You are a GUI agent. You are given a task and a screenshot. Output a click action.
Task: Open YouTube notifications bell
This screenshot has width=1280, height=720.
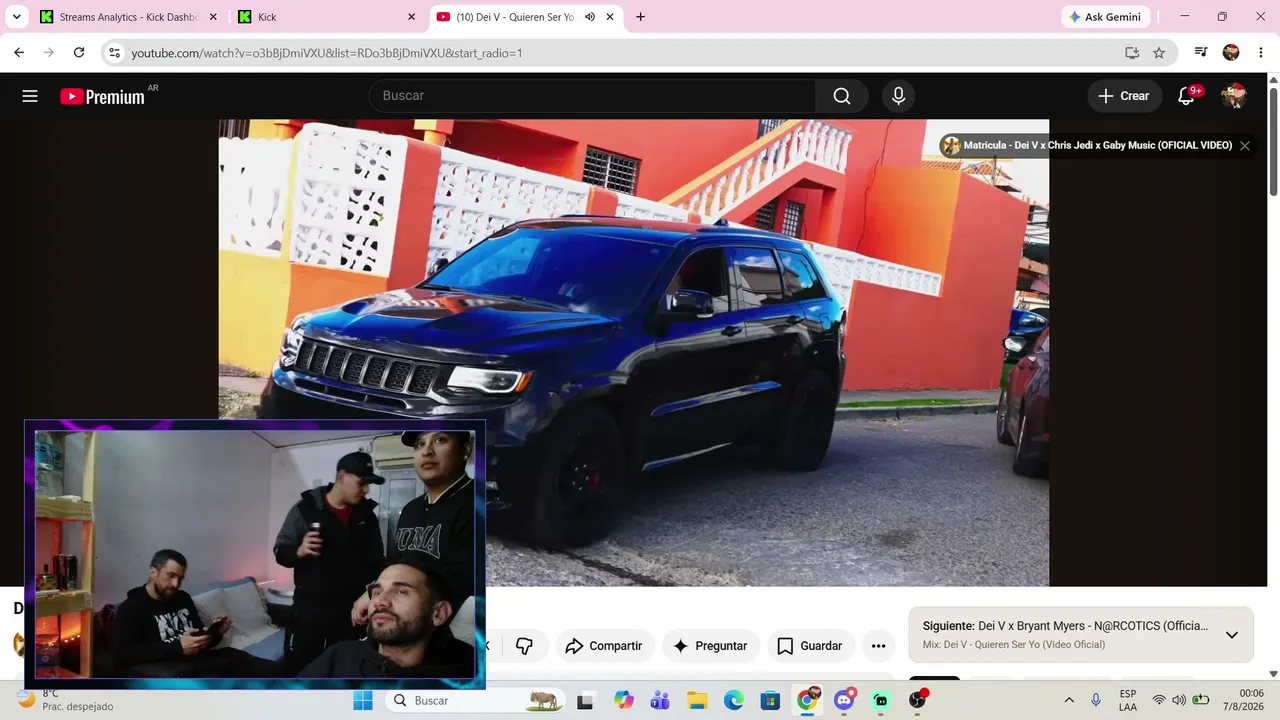1186,96
